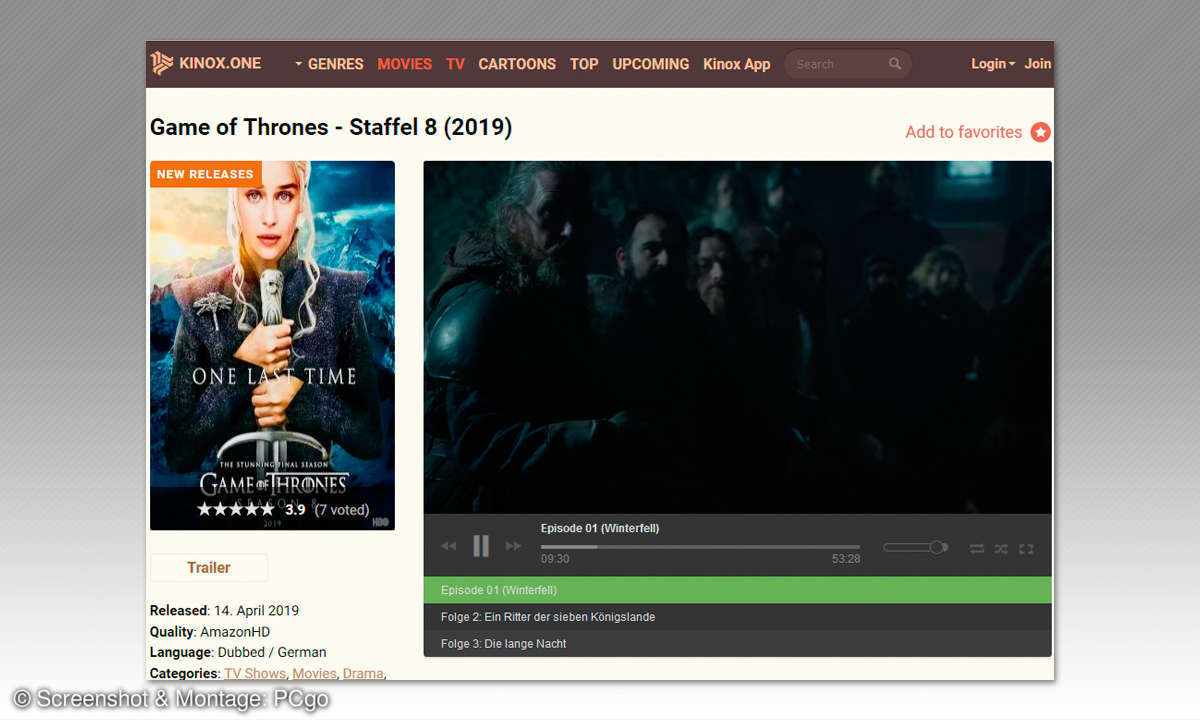Click the NEW RELEASES badge
The image size is (1200, 720).
click(205, 174)
